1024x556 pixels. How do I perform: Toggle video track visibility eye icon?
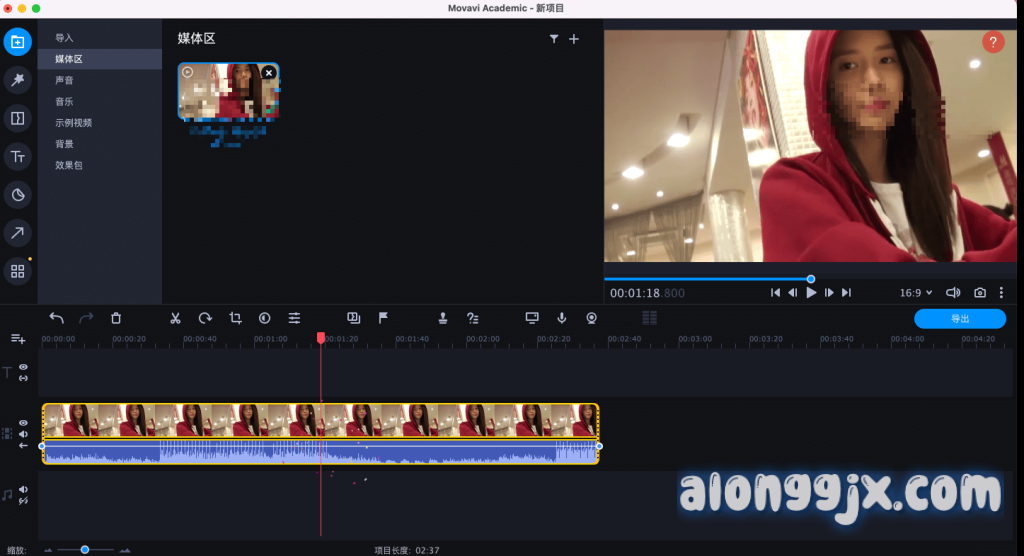[23, 423]
